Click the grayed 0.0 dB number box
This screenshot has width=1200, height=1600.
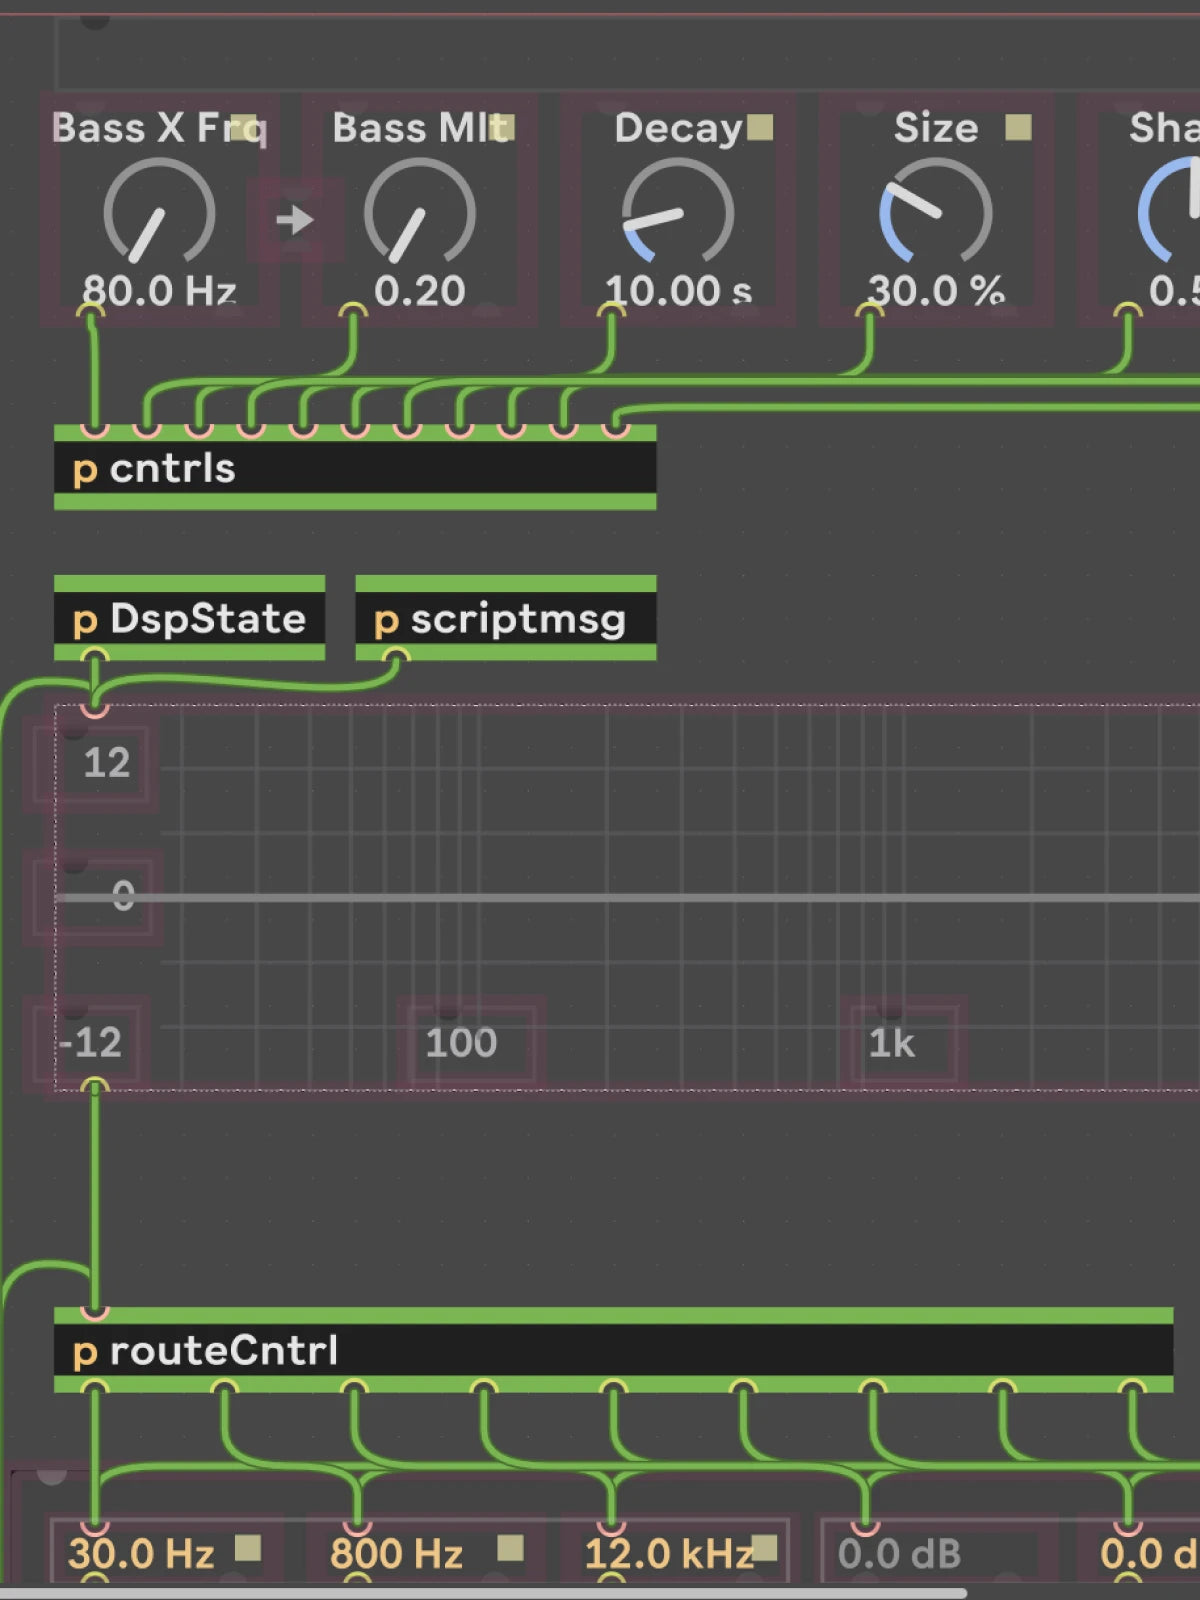tap(899, 1554)
